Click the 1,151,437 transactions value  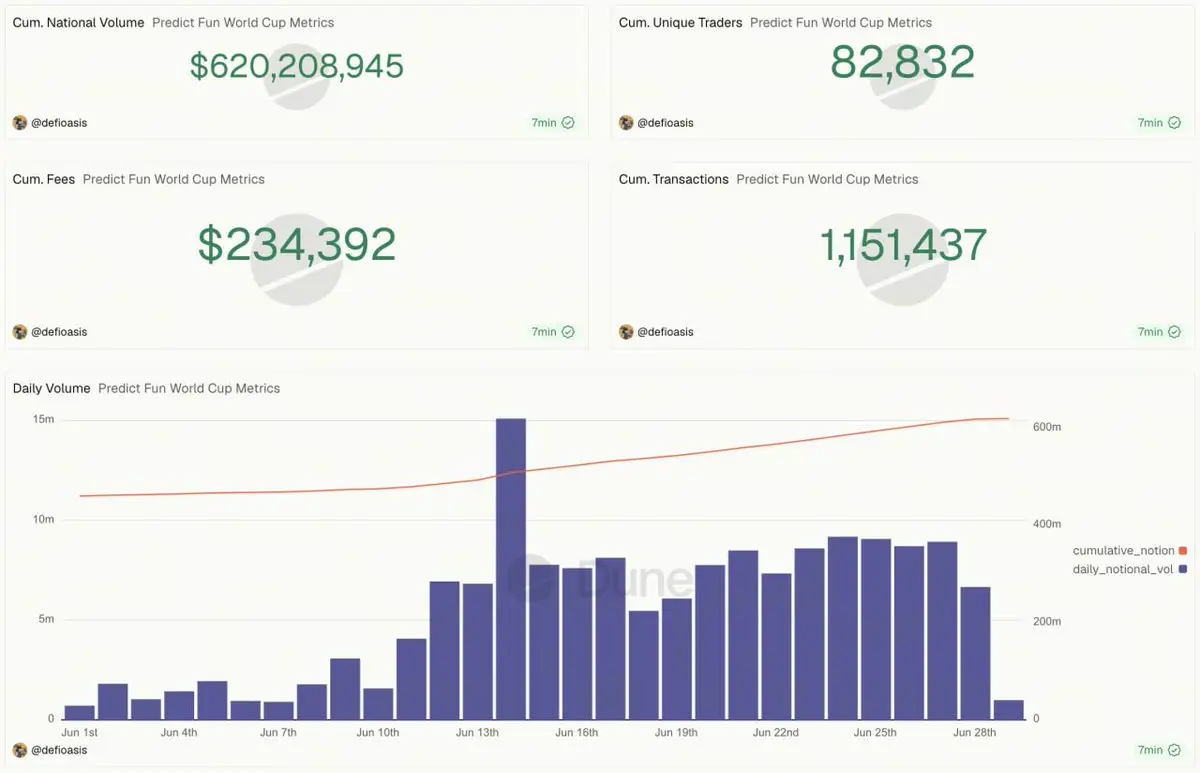tap(903, 245)
